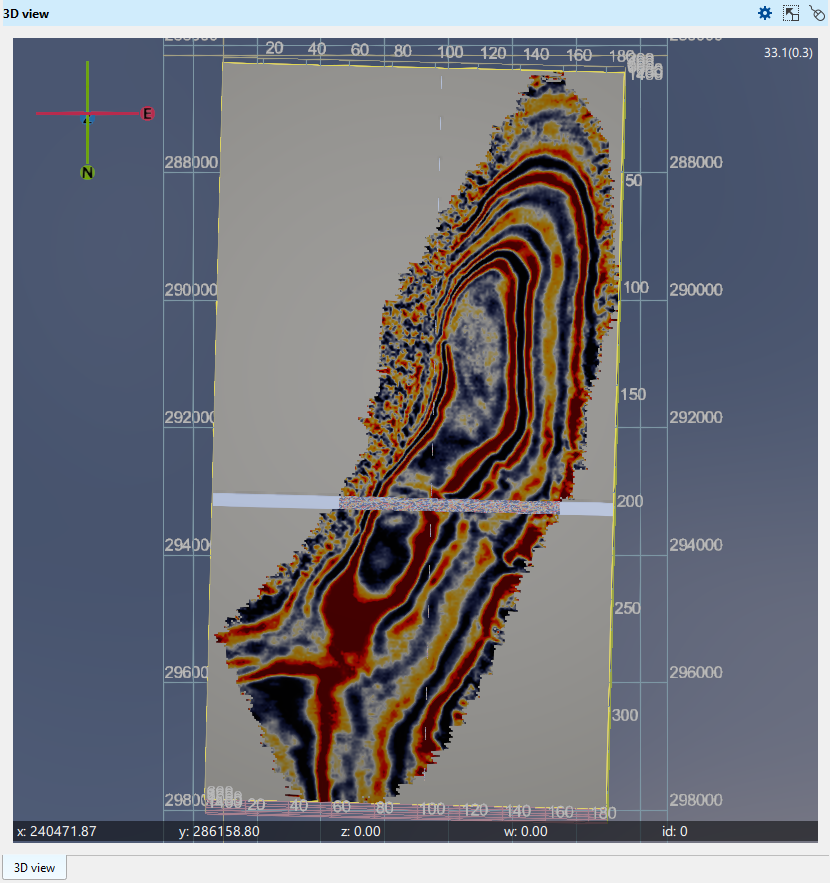
Task: Select the 3D view tab at bottom
Action: coord(35,867)
